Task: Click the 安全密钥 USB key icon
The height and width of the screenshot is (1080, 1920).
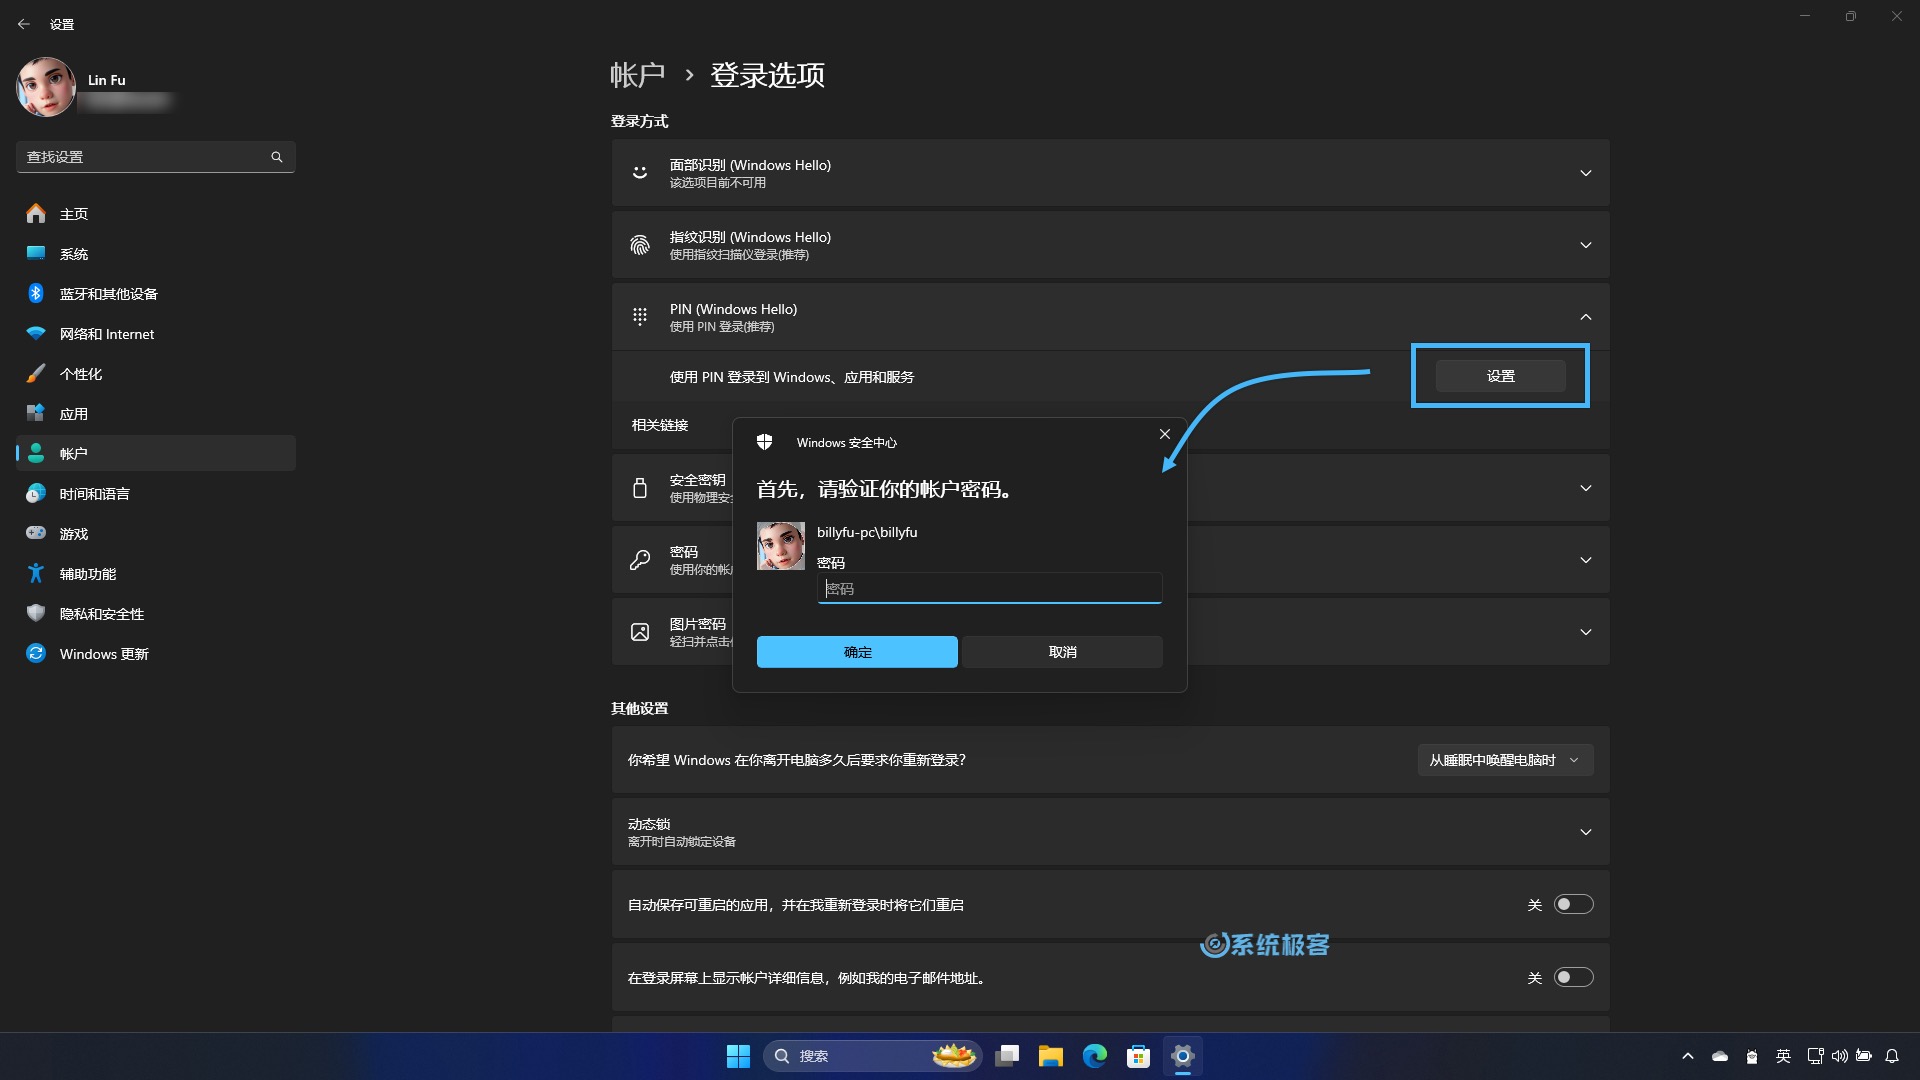Action: (640, 488)
